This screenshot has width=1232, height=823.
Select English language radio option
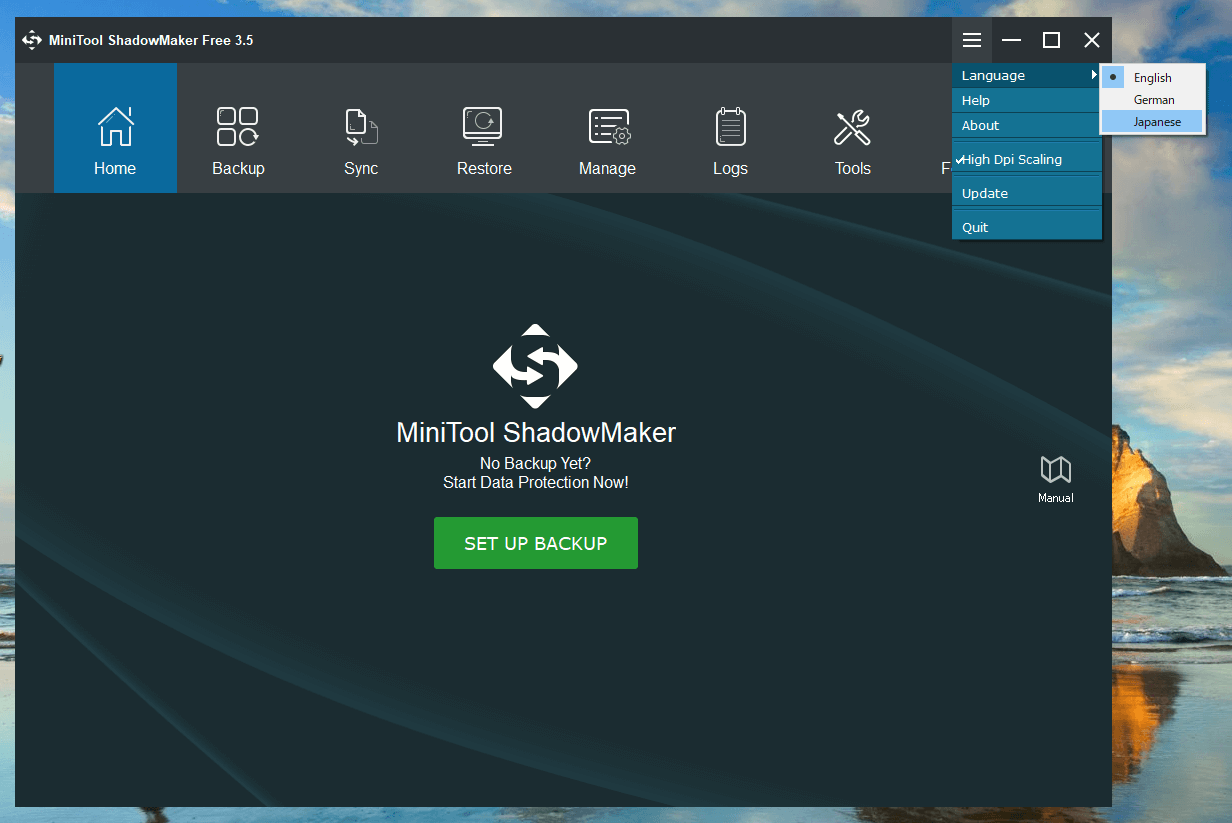coord(1152,78)
